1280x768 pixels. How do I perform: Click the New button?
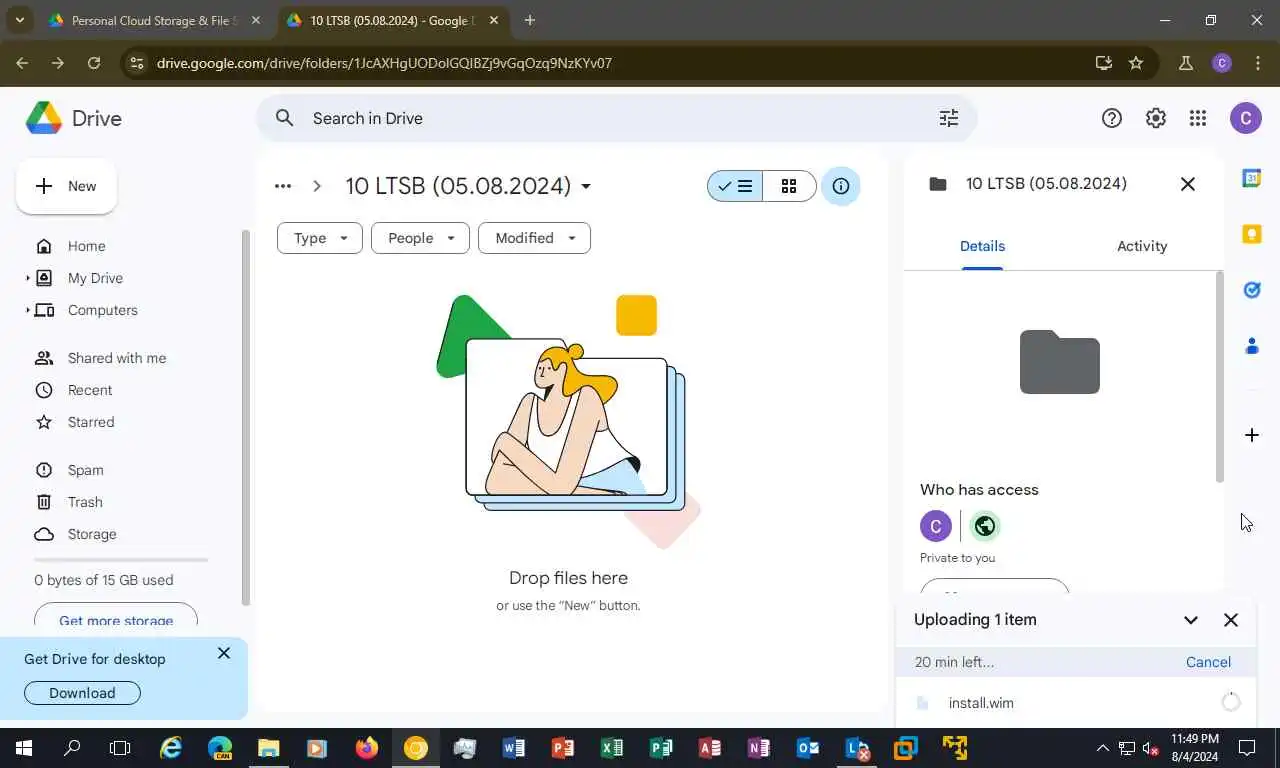tap(66, 186)
